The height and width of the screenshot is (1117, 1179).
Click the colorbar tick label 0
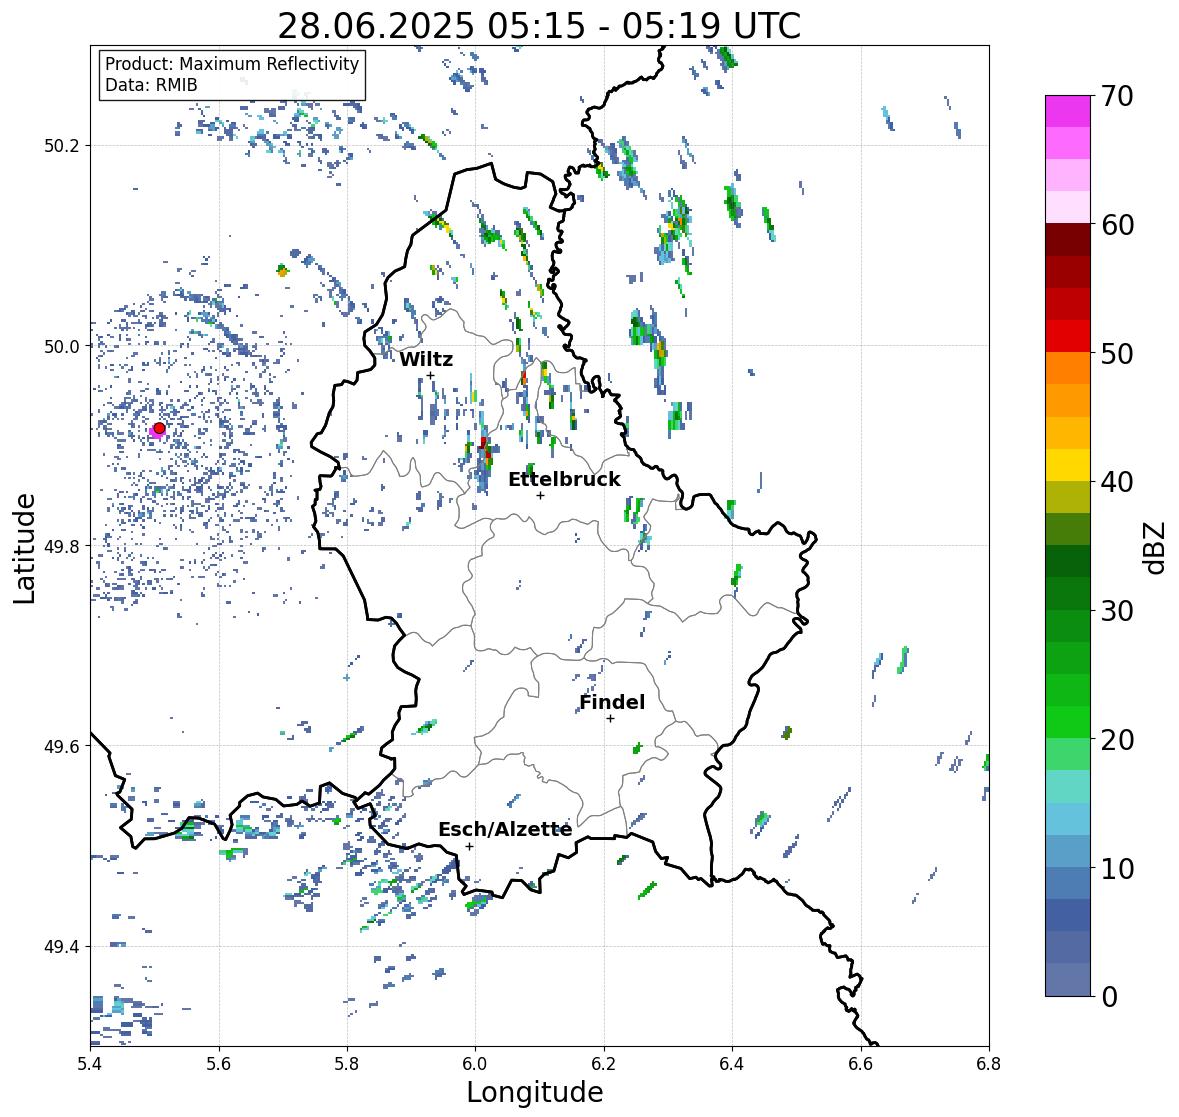tap(1109, 997)
